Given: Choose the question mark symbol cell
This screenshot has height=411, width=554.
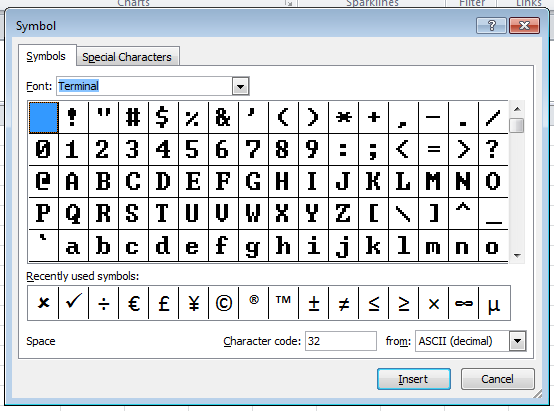Looking at the screenshot, I should pyautogui.click(x=493, y=149).
